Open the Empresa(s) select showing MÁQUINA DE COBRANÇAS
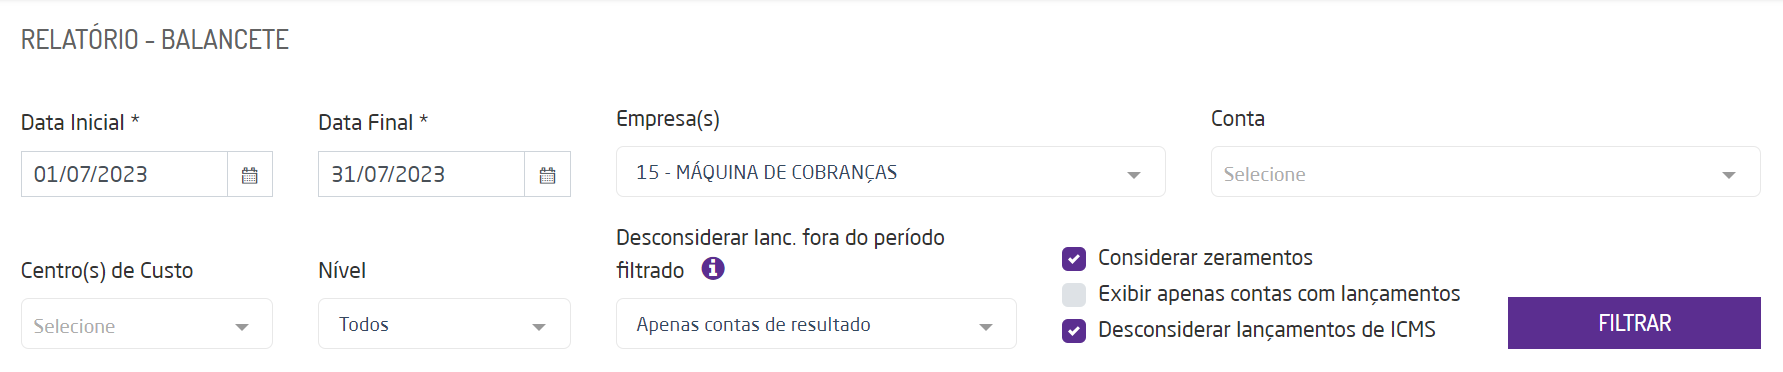 891,172
